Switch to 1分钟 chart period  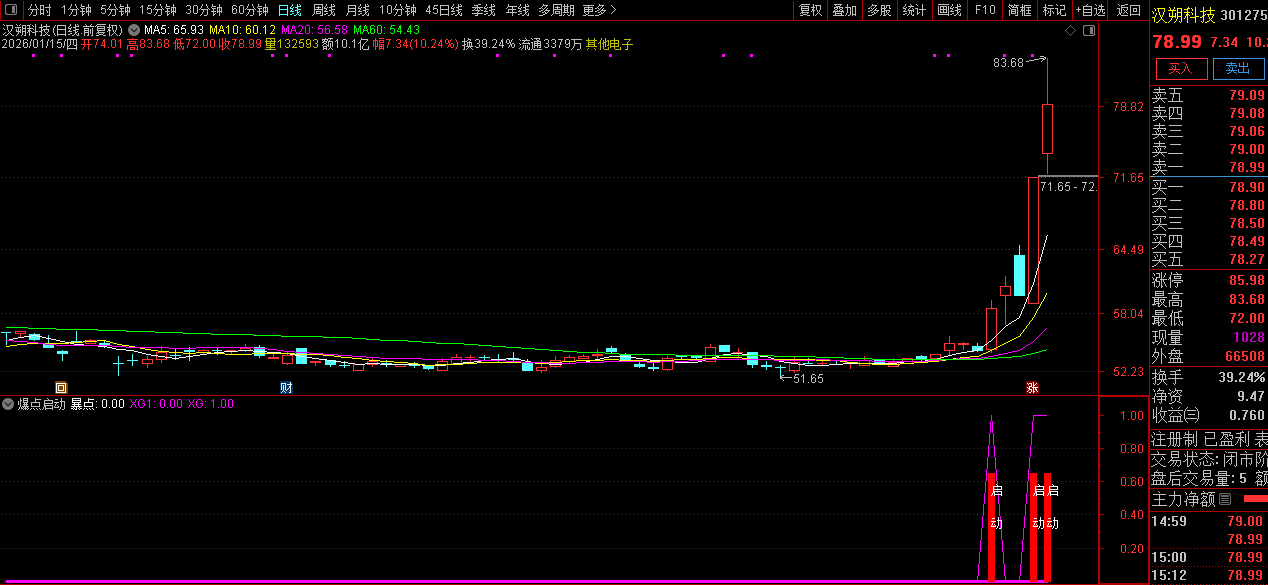pyautogui.click(x=76, y=10)
